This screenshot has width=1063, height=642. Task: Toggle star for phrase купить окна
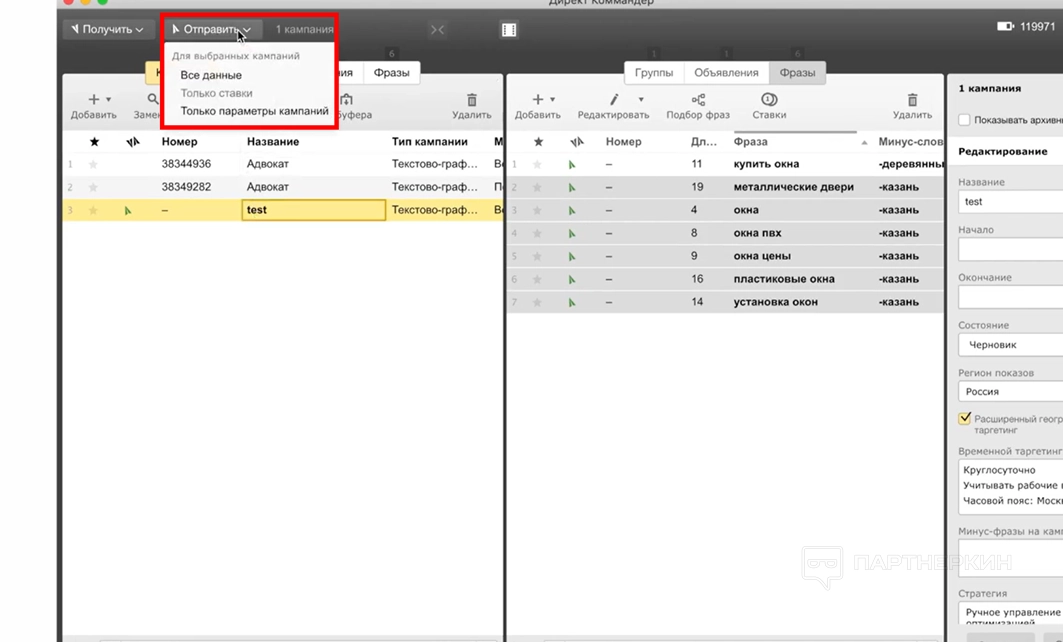click(538, 164)
